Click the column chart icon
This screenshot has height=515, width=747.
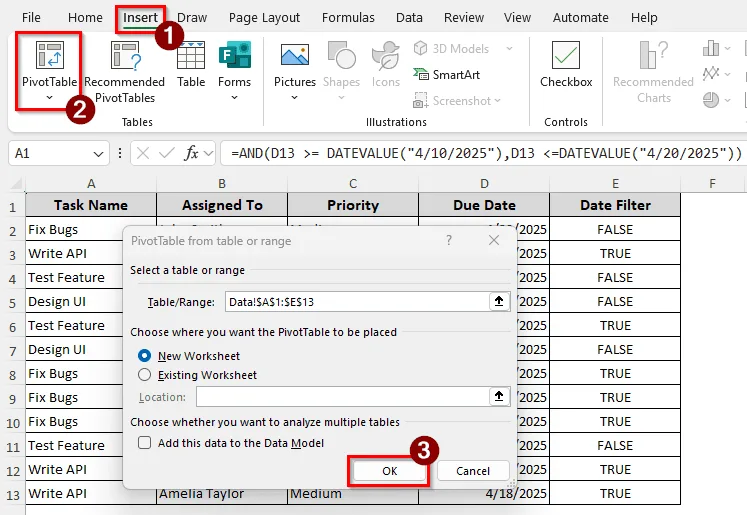tap(711, 48)
